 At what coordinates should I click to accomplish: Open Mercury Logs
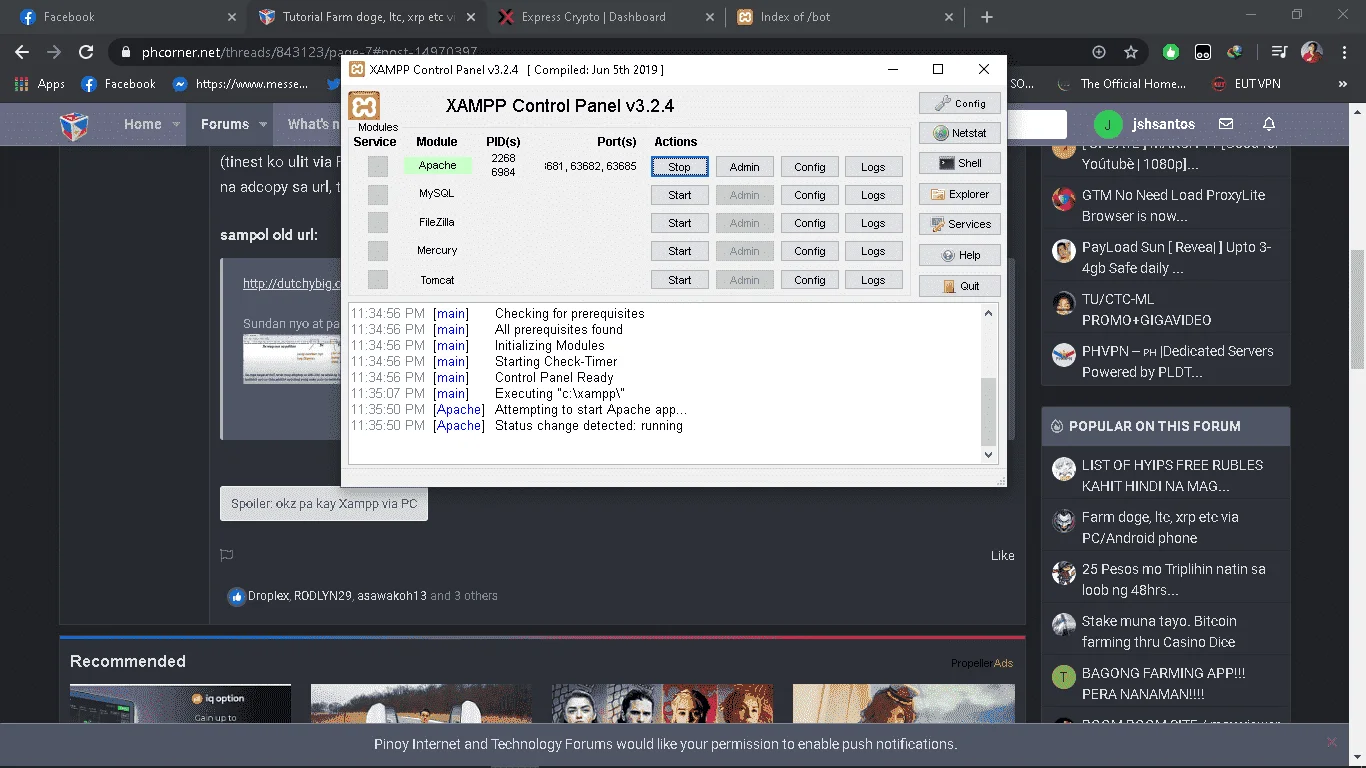click(x=873, y=251)
